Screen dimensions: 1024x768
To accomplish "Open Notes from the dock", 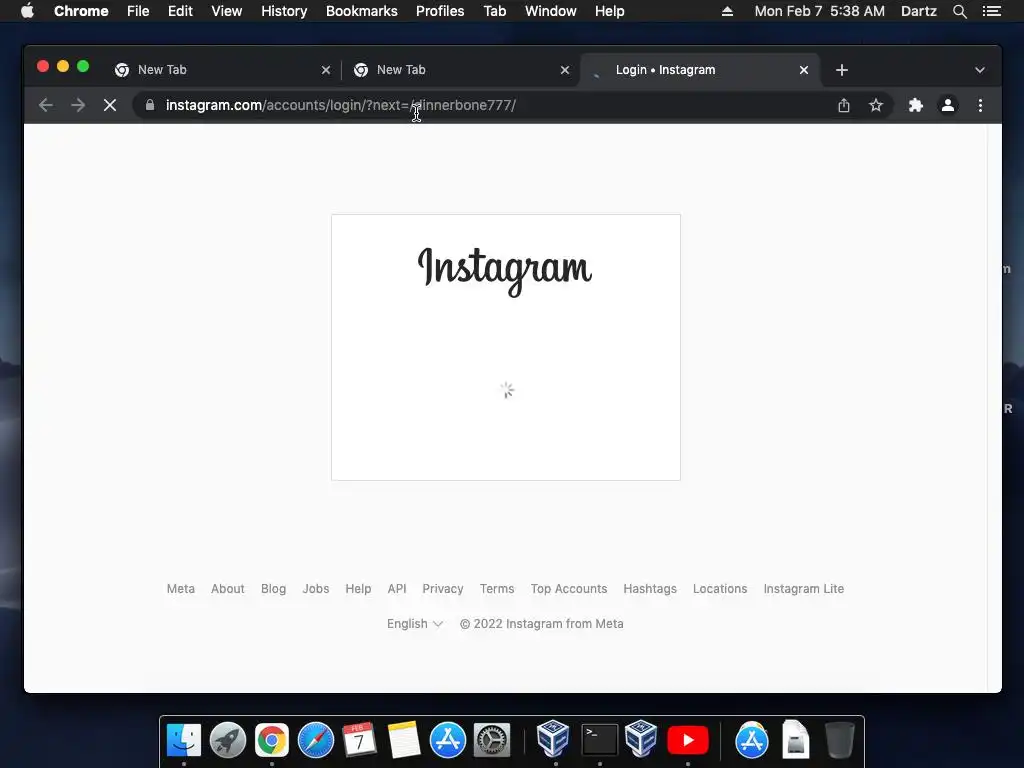I will pyautogui.click(x=404, y=740).
